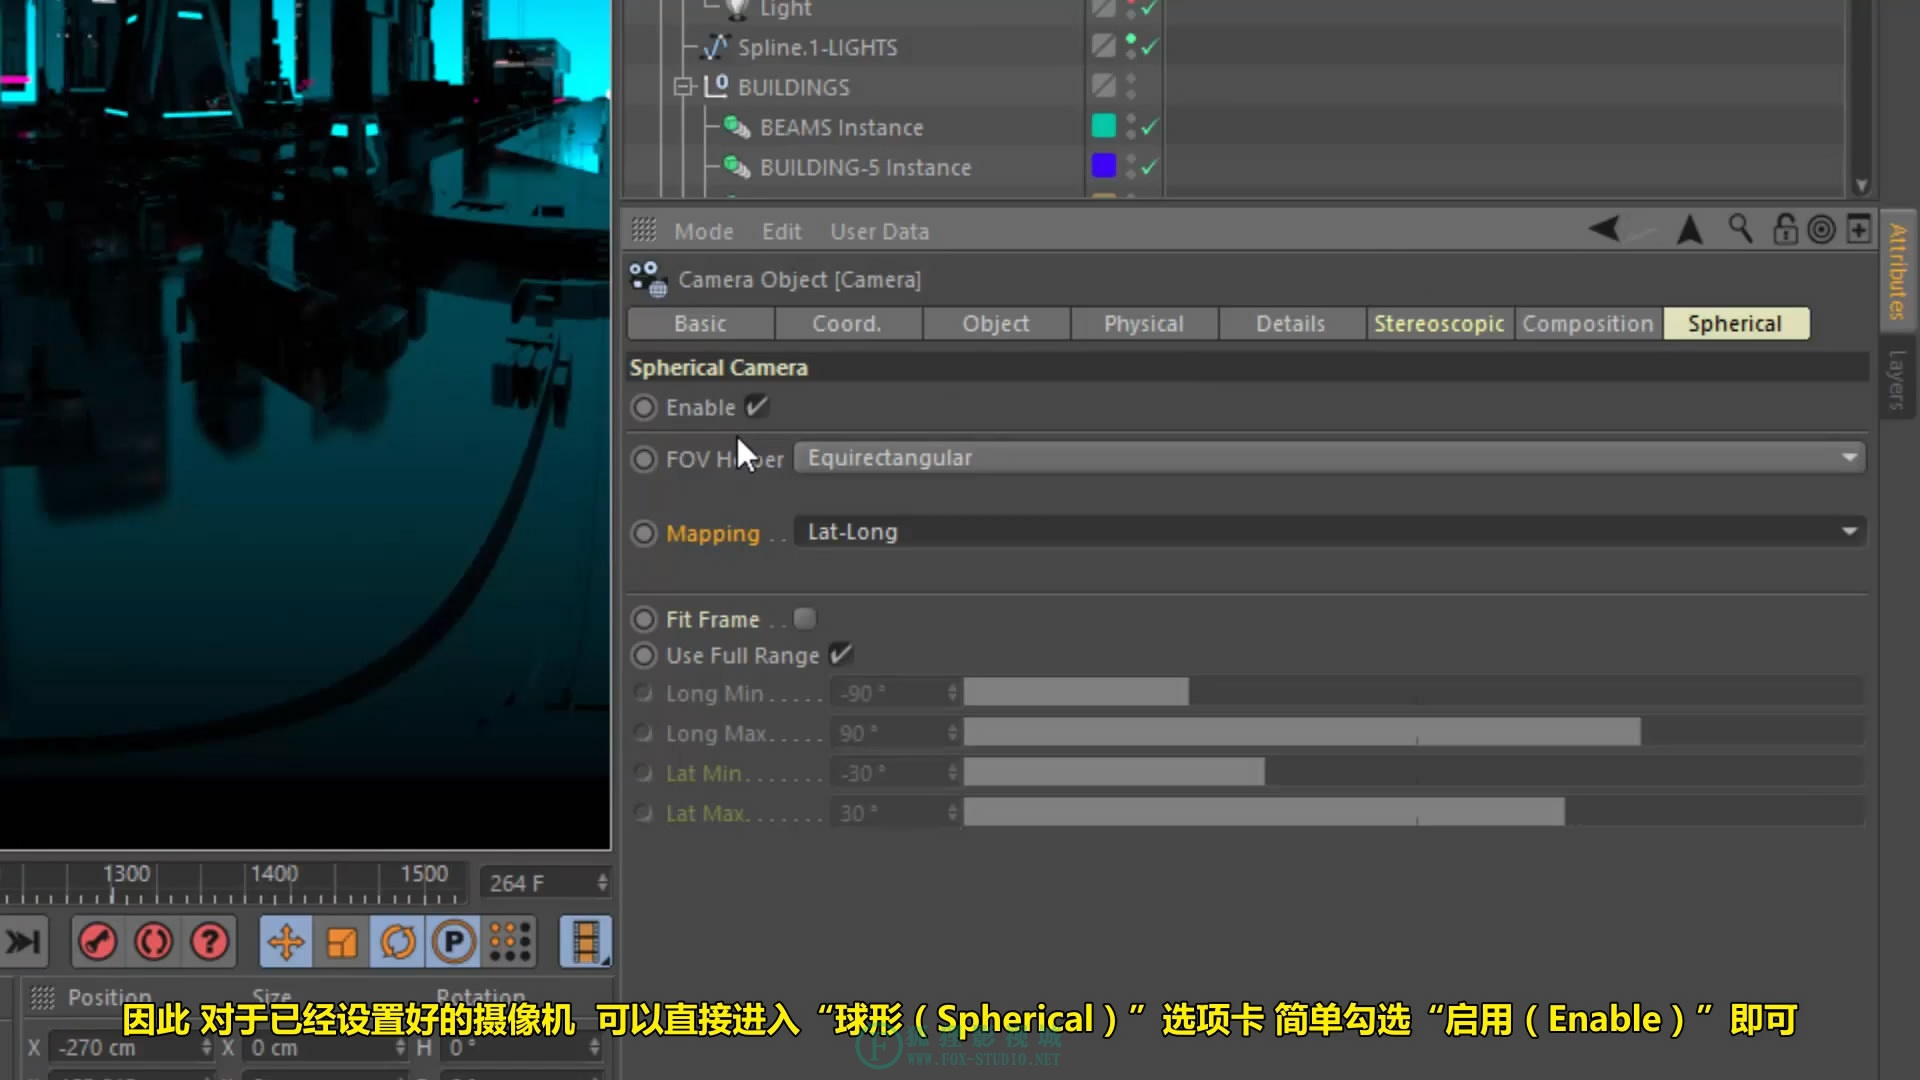1920x1080 pixels.
Task: Click the record active objects button
Action: pos(98,942)
